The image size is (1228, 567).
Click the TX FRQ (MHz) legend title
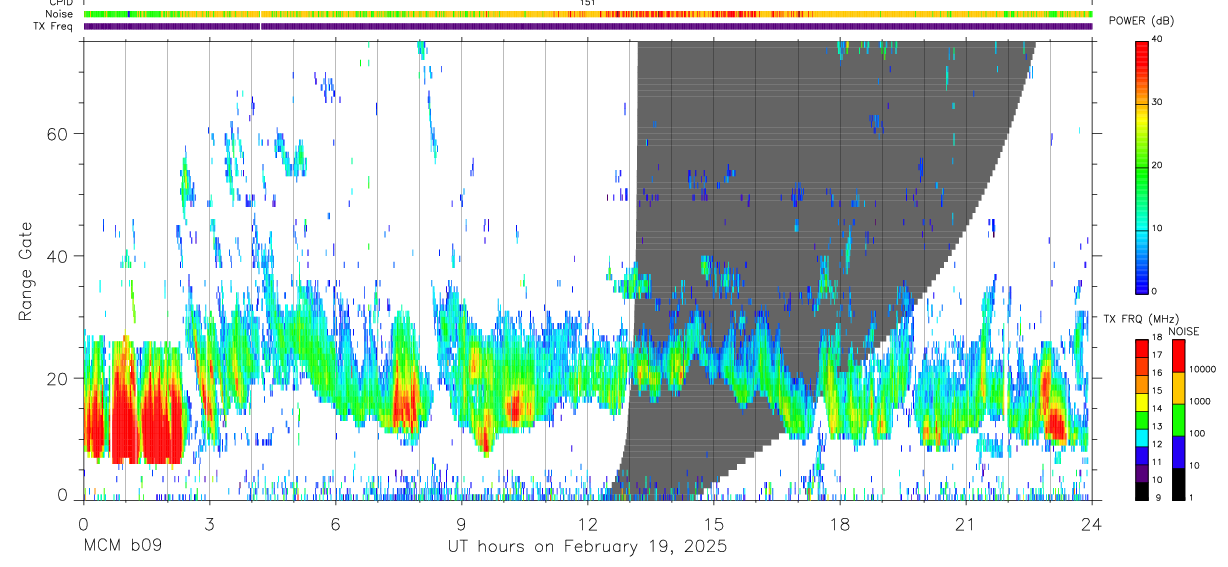click(1139, 318)
